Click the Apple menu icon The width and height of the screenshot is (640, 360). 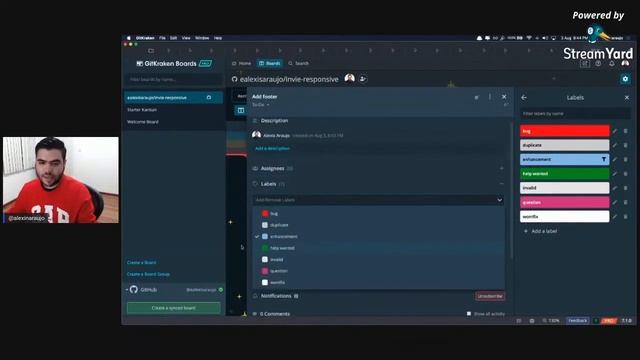click(129, 38)
